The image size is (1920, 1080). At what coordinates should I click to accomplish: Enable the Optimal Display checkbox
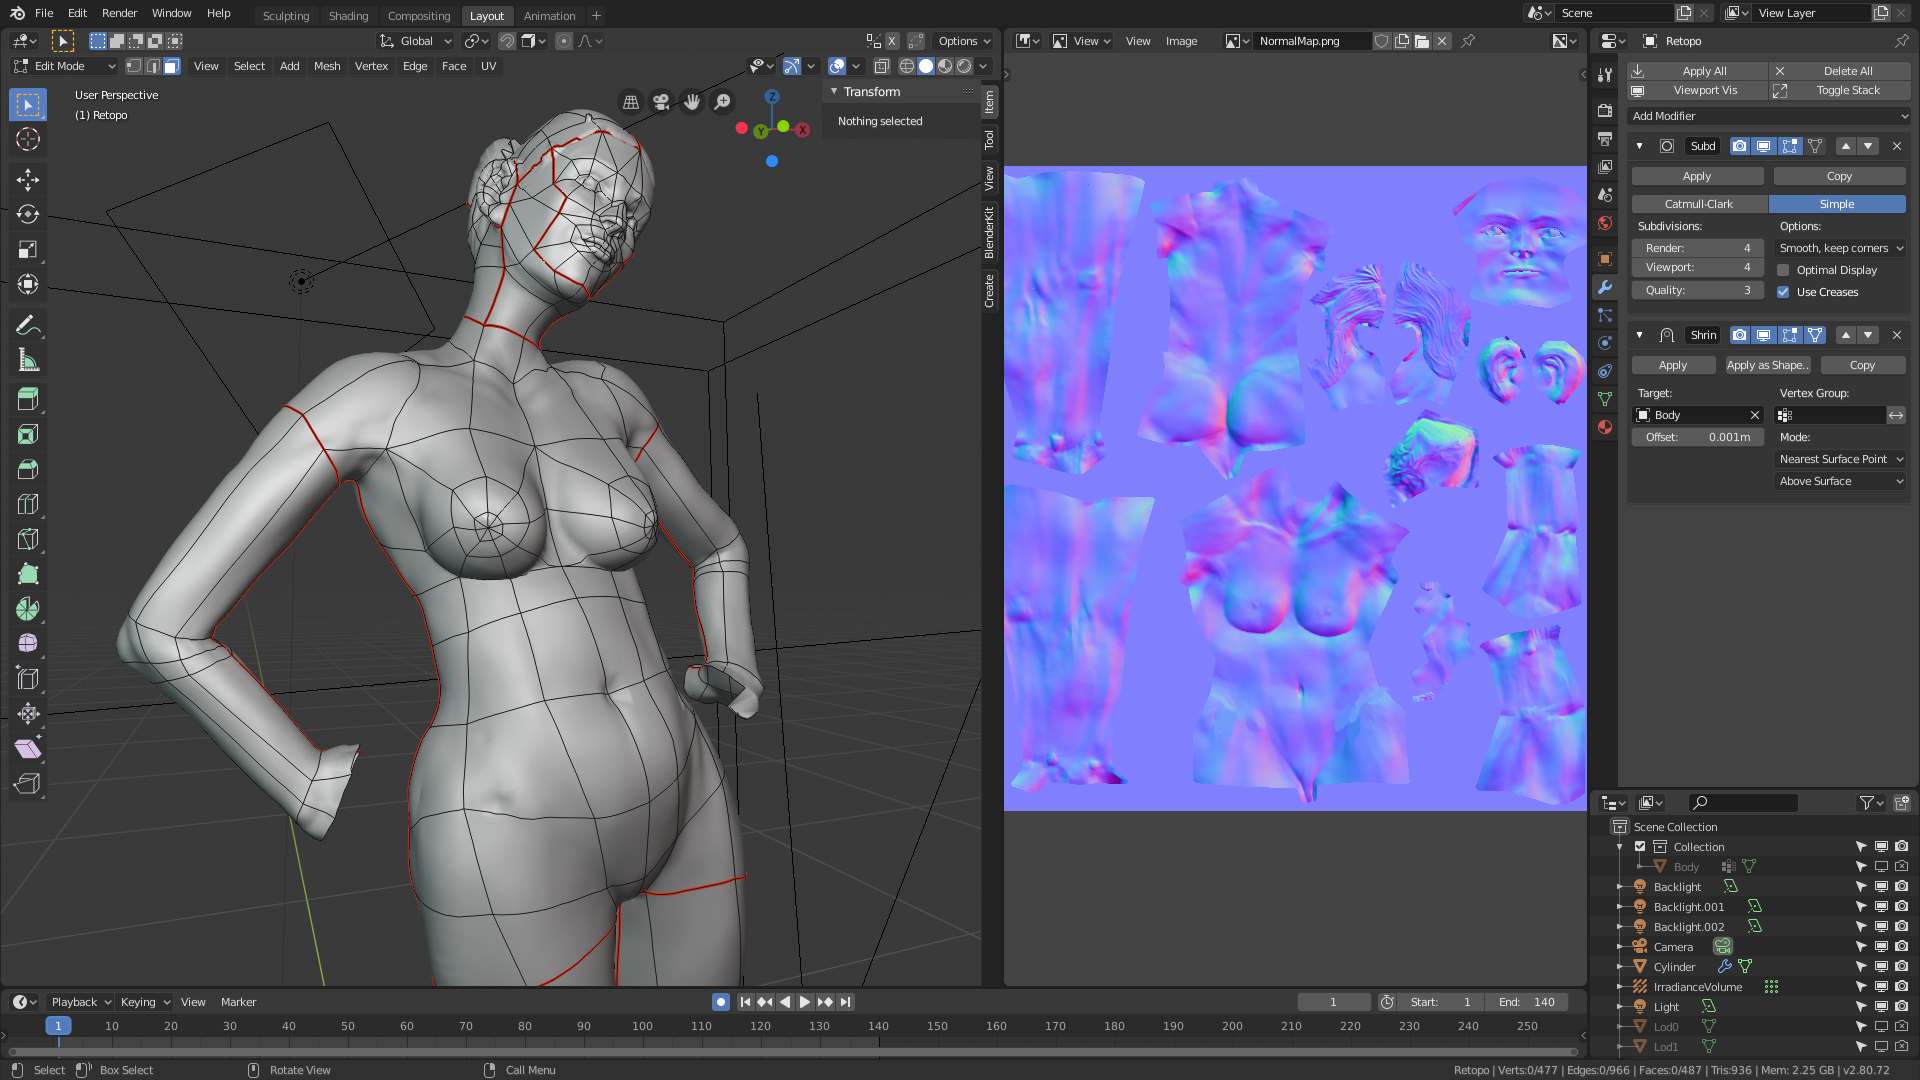point(1783,270)
